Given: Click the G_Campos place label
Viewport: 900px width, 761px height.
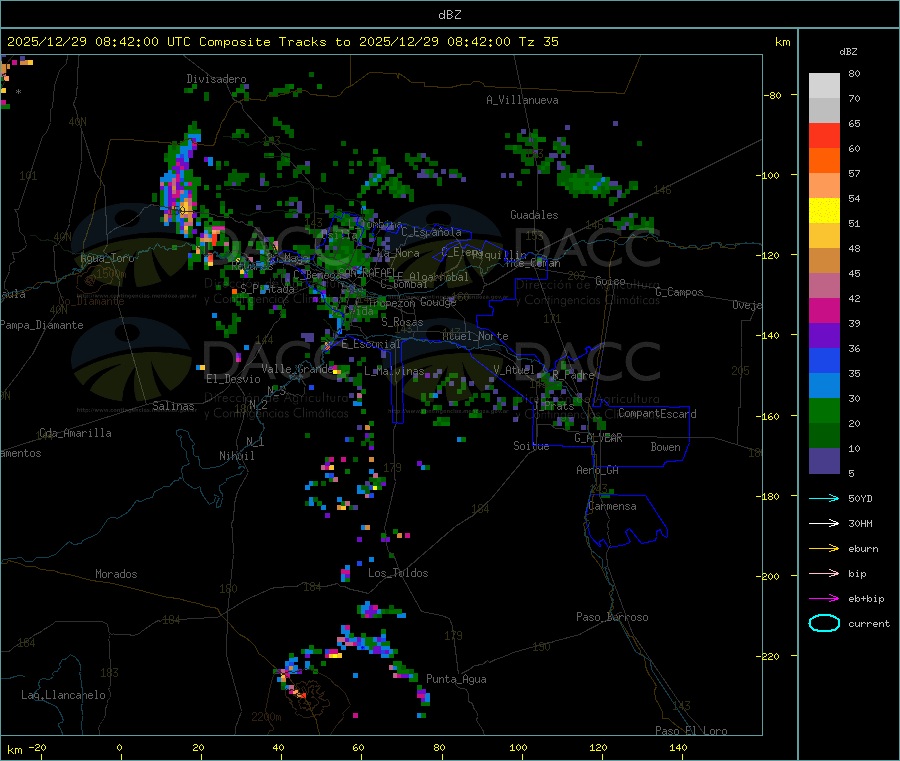Looking at the screenshot, I should 679,292.
